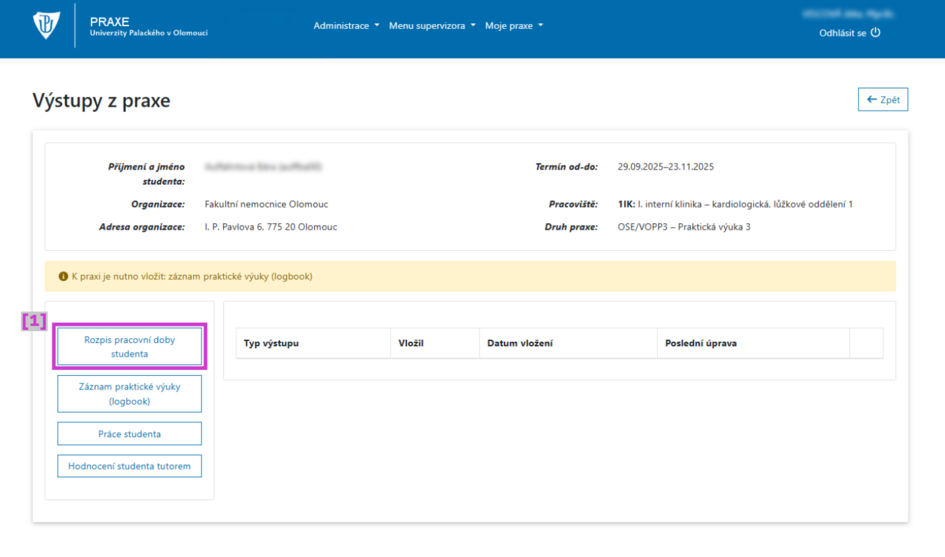The width and height of the screenshot is (945, 557).
Task: Click Fakultní nemocnice Olomouc organization value
Action: click(x=266, y=204)
